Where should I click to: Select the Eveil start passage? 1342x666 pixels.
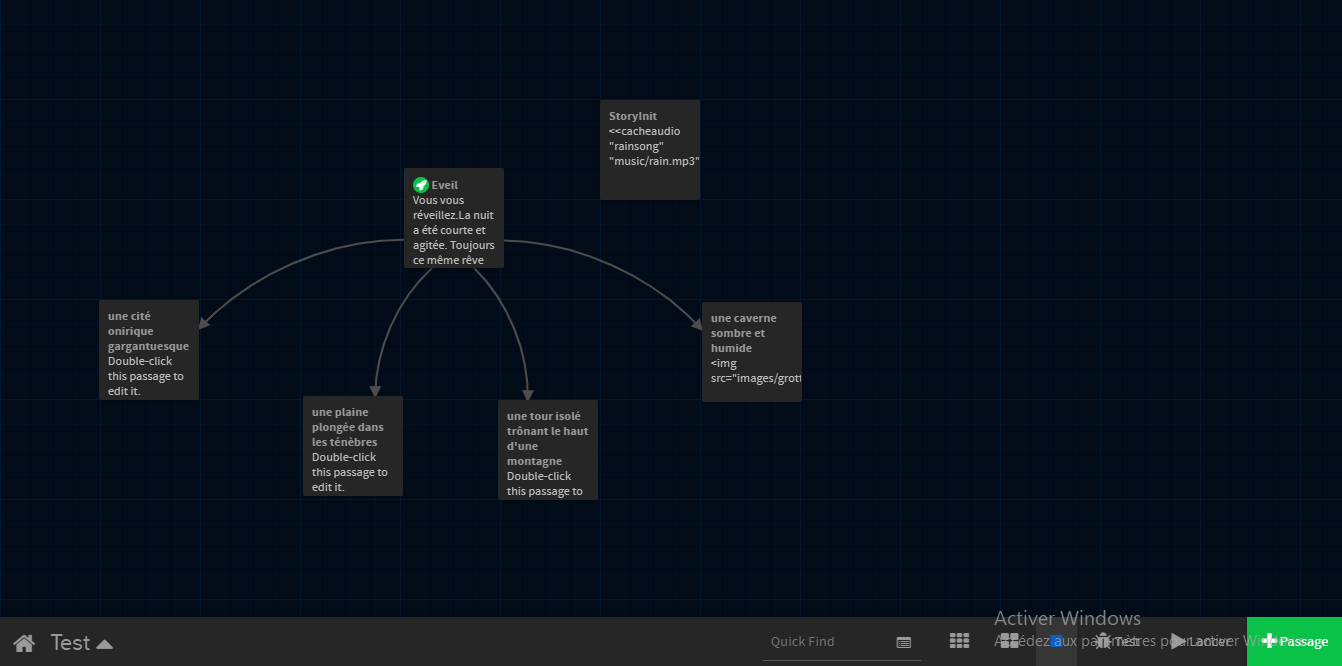pyautogui.click(x=454, y=218)
